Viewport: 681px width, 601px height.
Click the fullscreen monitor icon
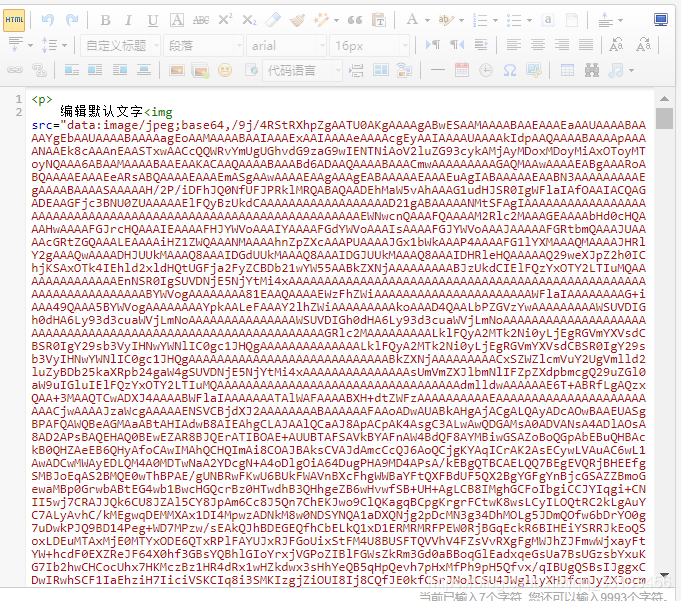click(661, 20)
